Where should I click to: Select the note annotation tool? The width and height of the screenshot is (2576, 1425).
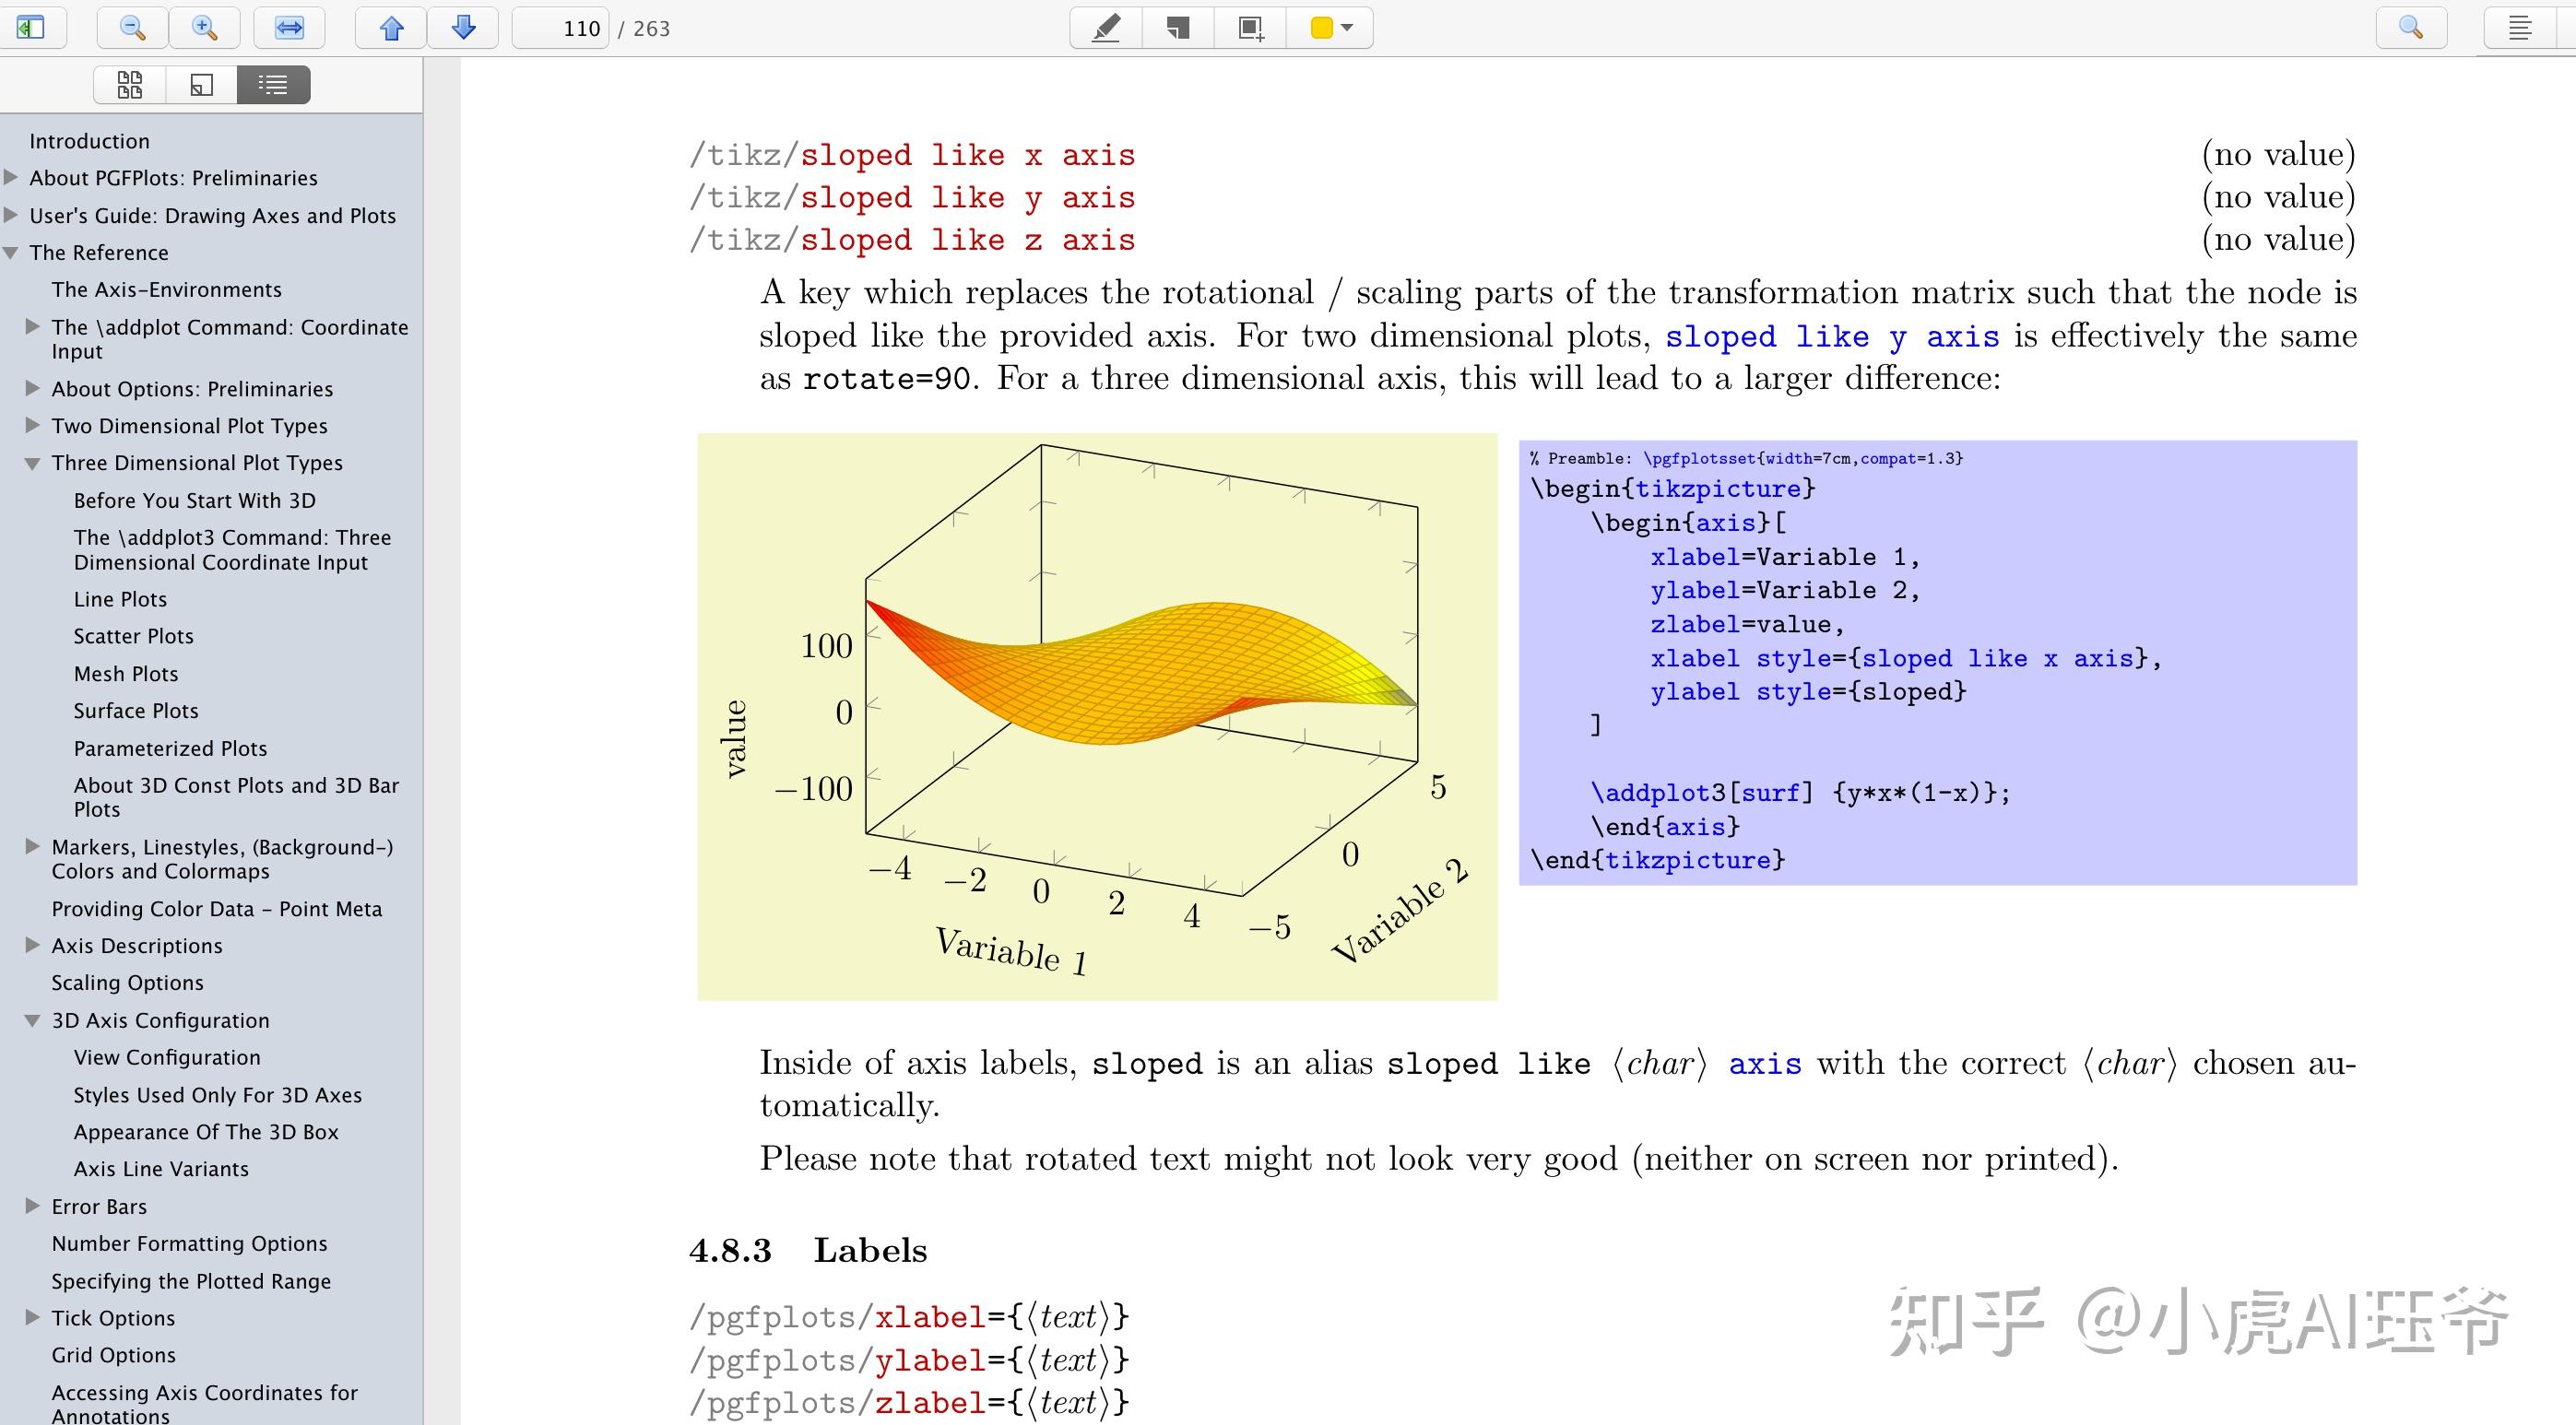coord(1178,28)
